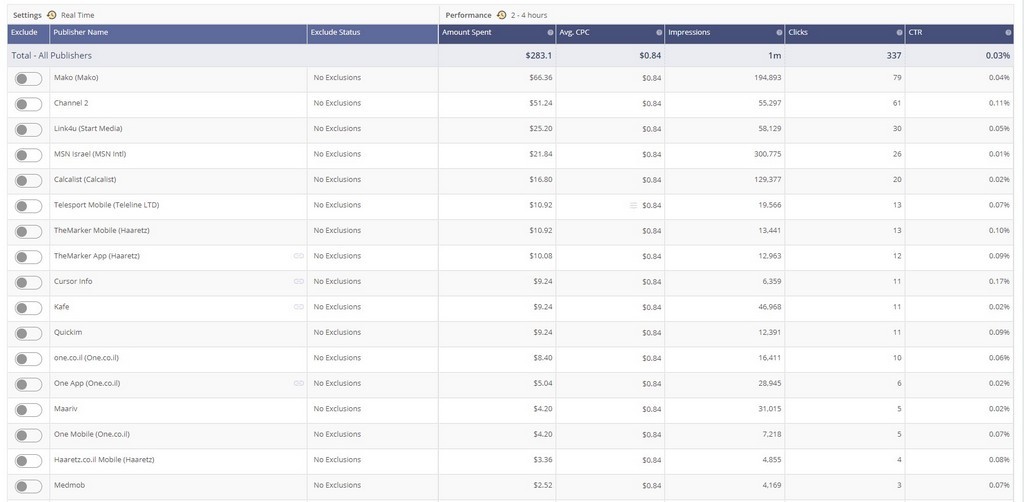Image resolution: width=1024 pixels, height=502 pixels.
Task: Click the info icon on CTR header
Action: (1008, 33)
